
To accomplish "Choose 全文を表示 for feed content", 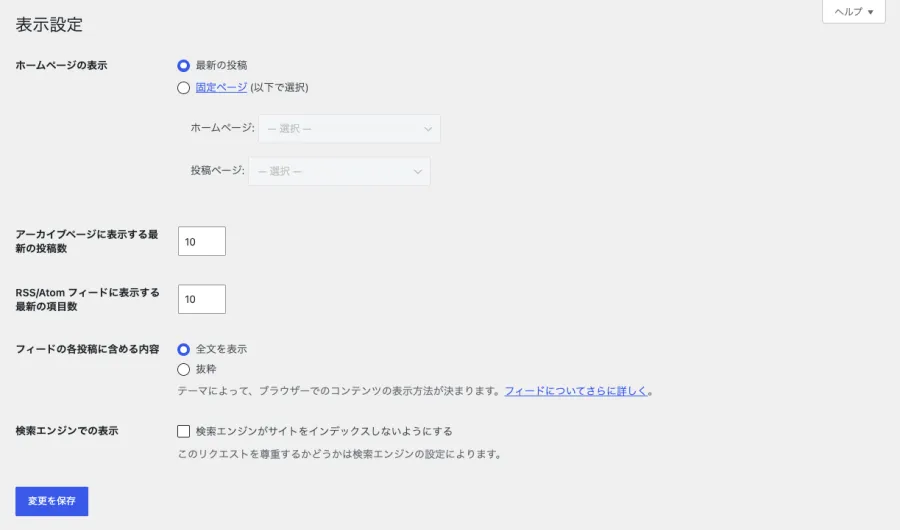I will coord(183,349).
